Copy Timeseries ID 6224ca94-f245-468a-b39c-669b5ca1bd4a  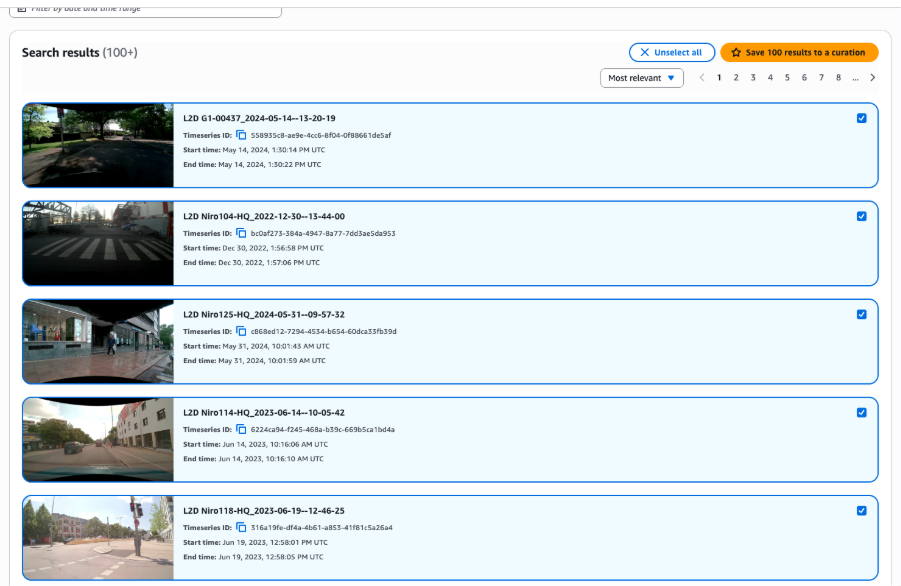tap(241, 429)
